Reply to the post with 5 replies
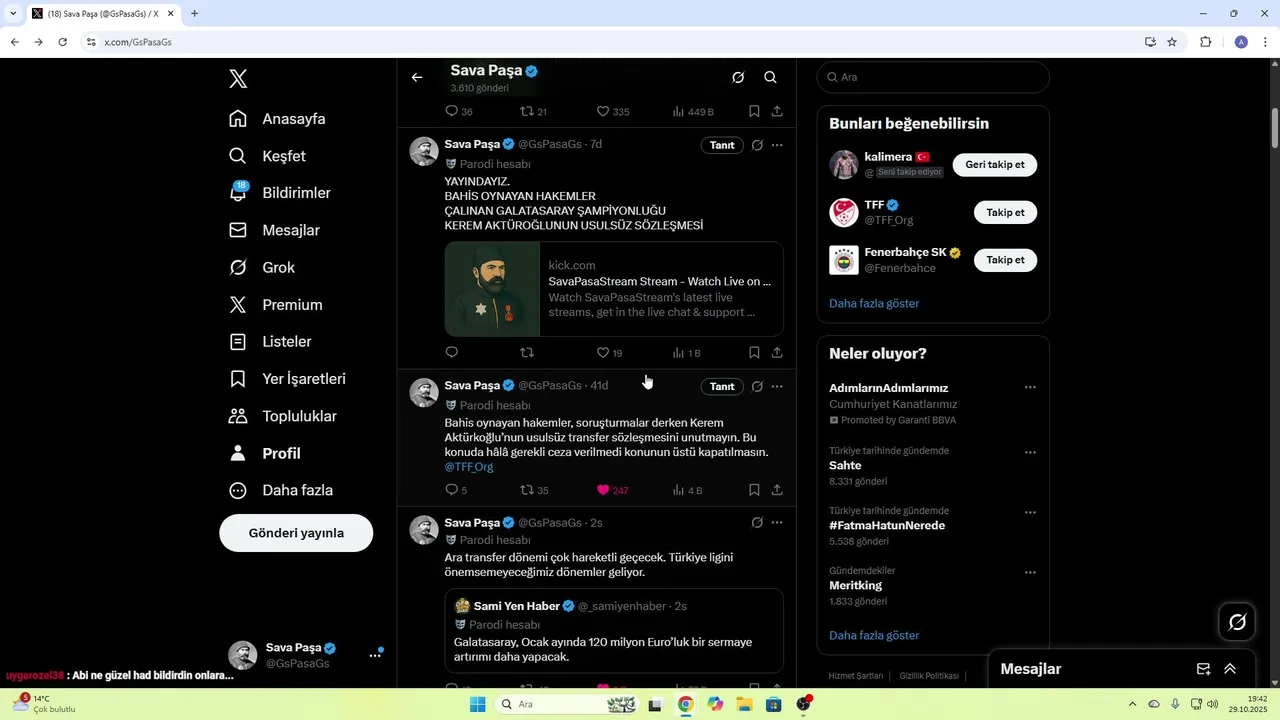 456,490
